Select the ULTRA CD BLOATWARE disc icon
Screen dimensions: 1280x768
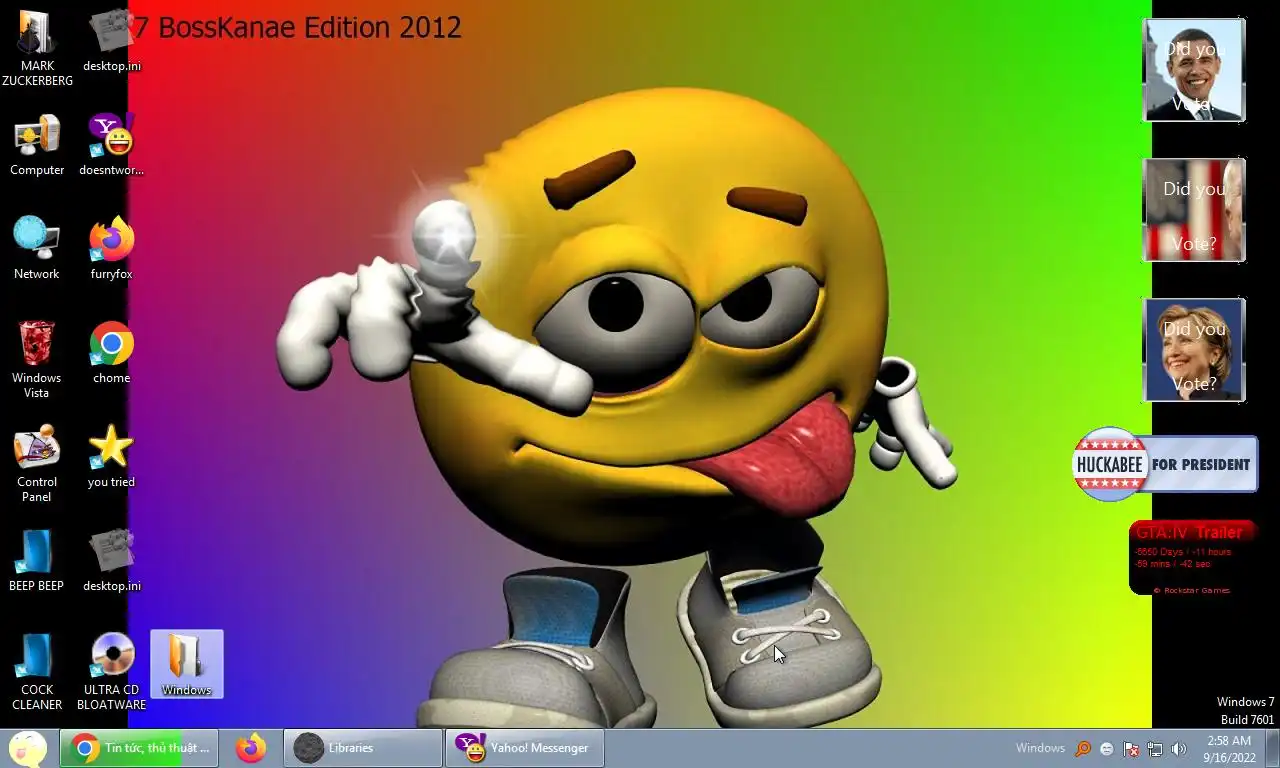pos(112,672)
